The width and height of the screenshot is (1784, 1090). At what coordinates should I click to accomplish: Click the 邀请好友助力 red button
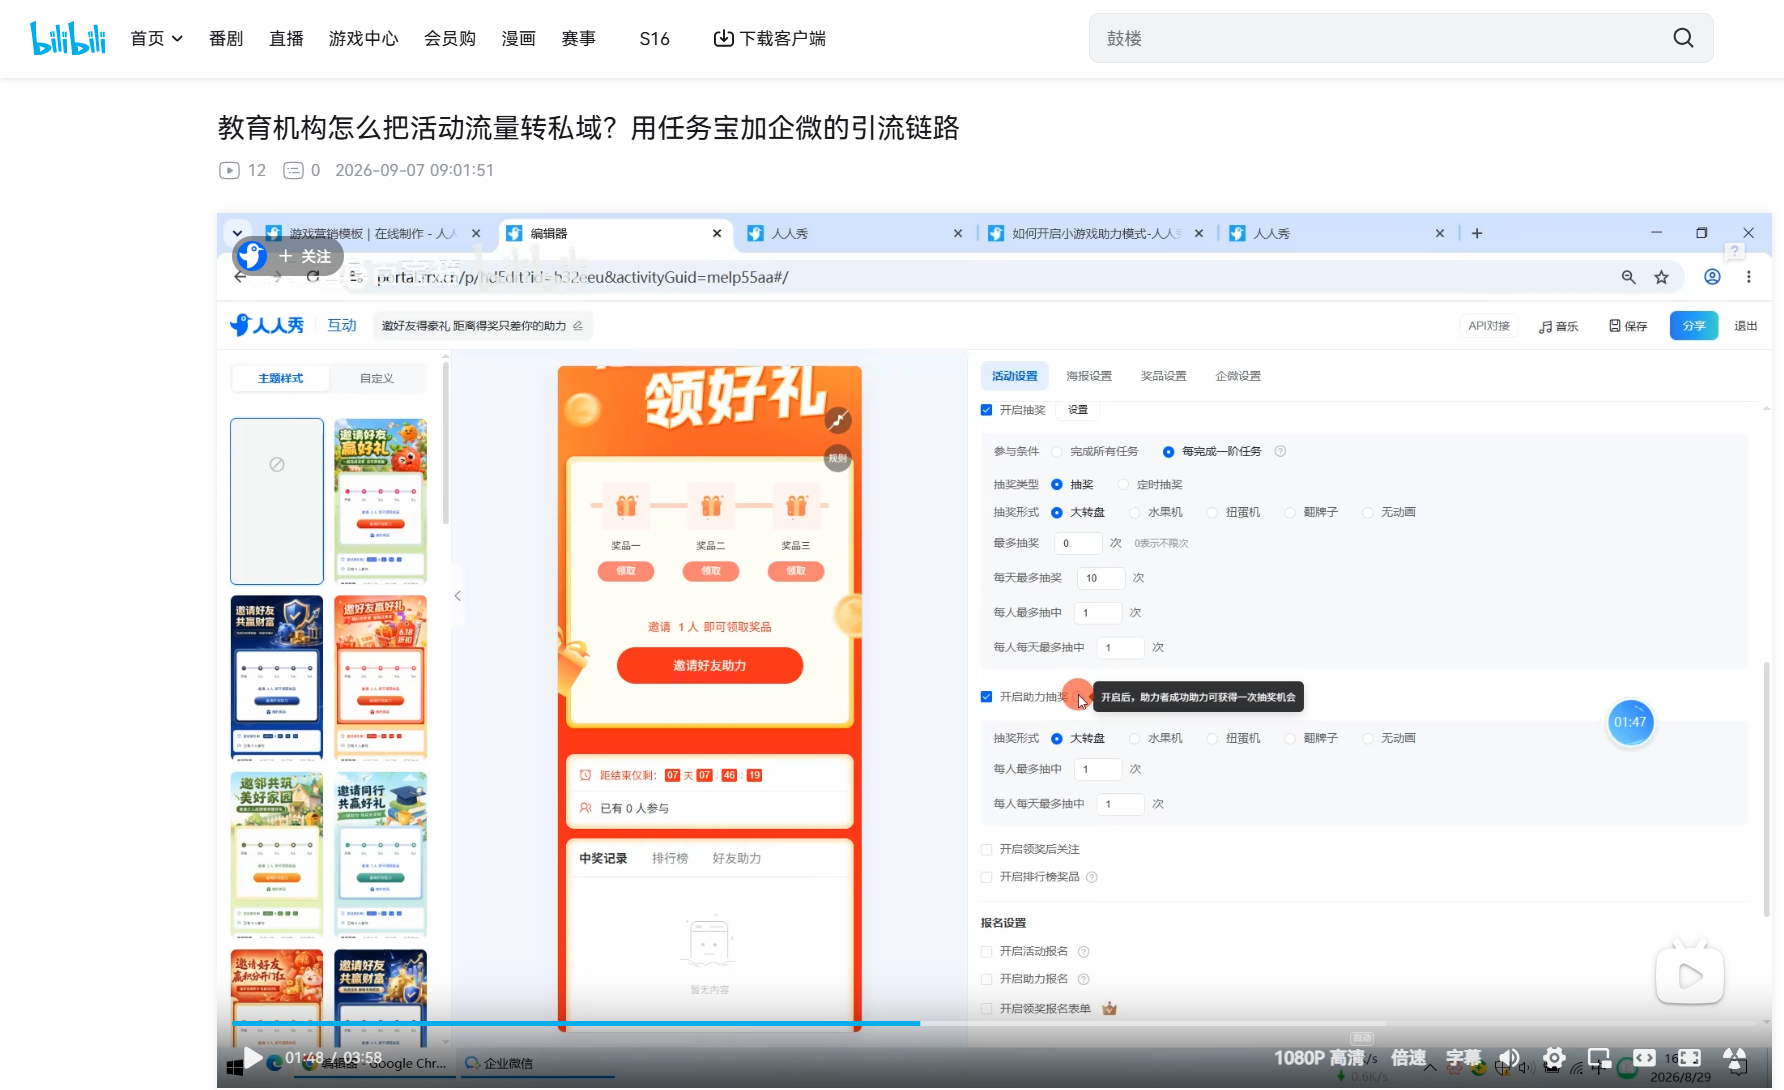pyautogui.click(x=710, y=666)
